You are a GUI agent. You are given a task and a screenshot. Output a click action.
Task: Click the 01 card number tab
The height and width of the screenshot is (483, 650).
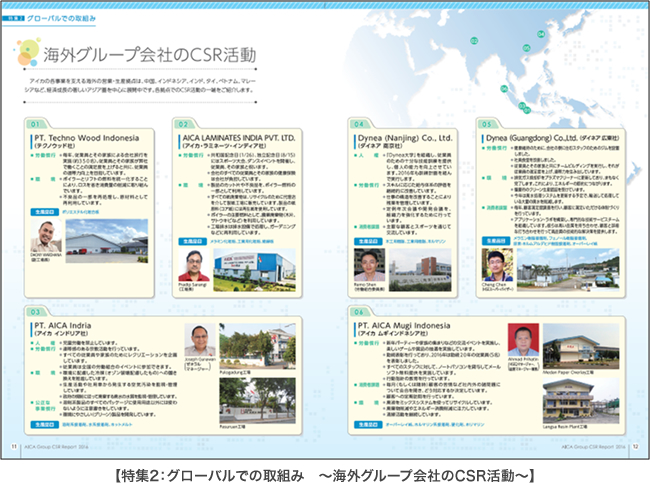pos(35,124)
